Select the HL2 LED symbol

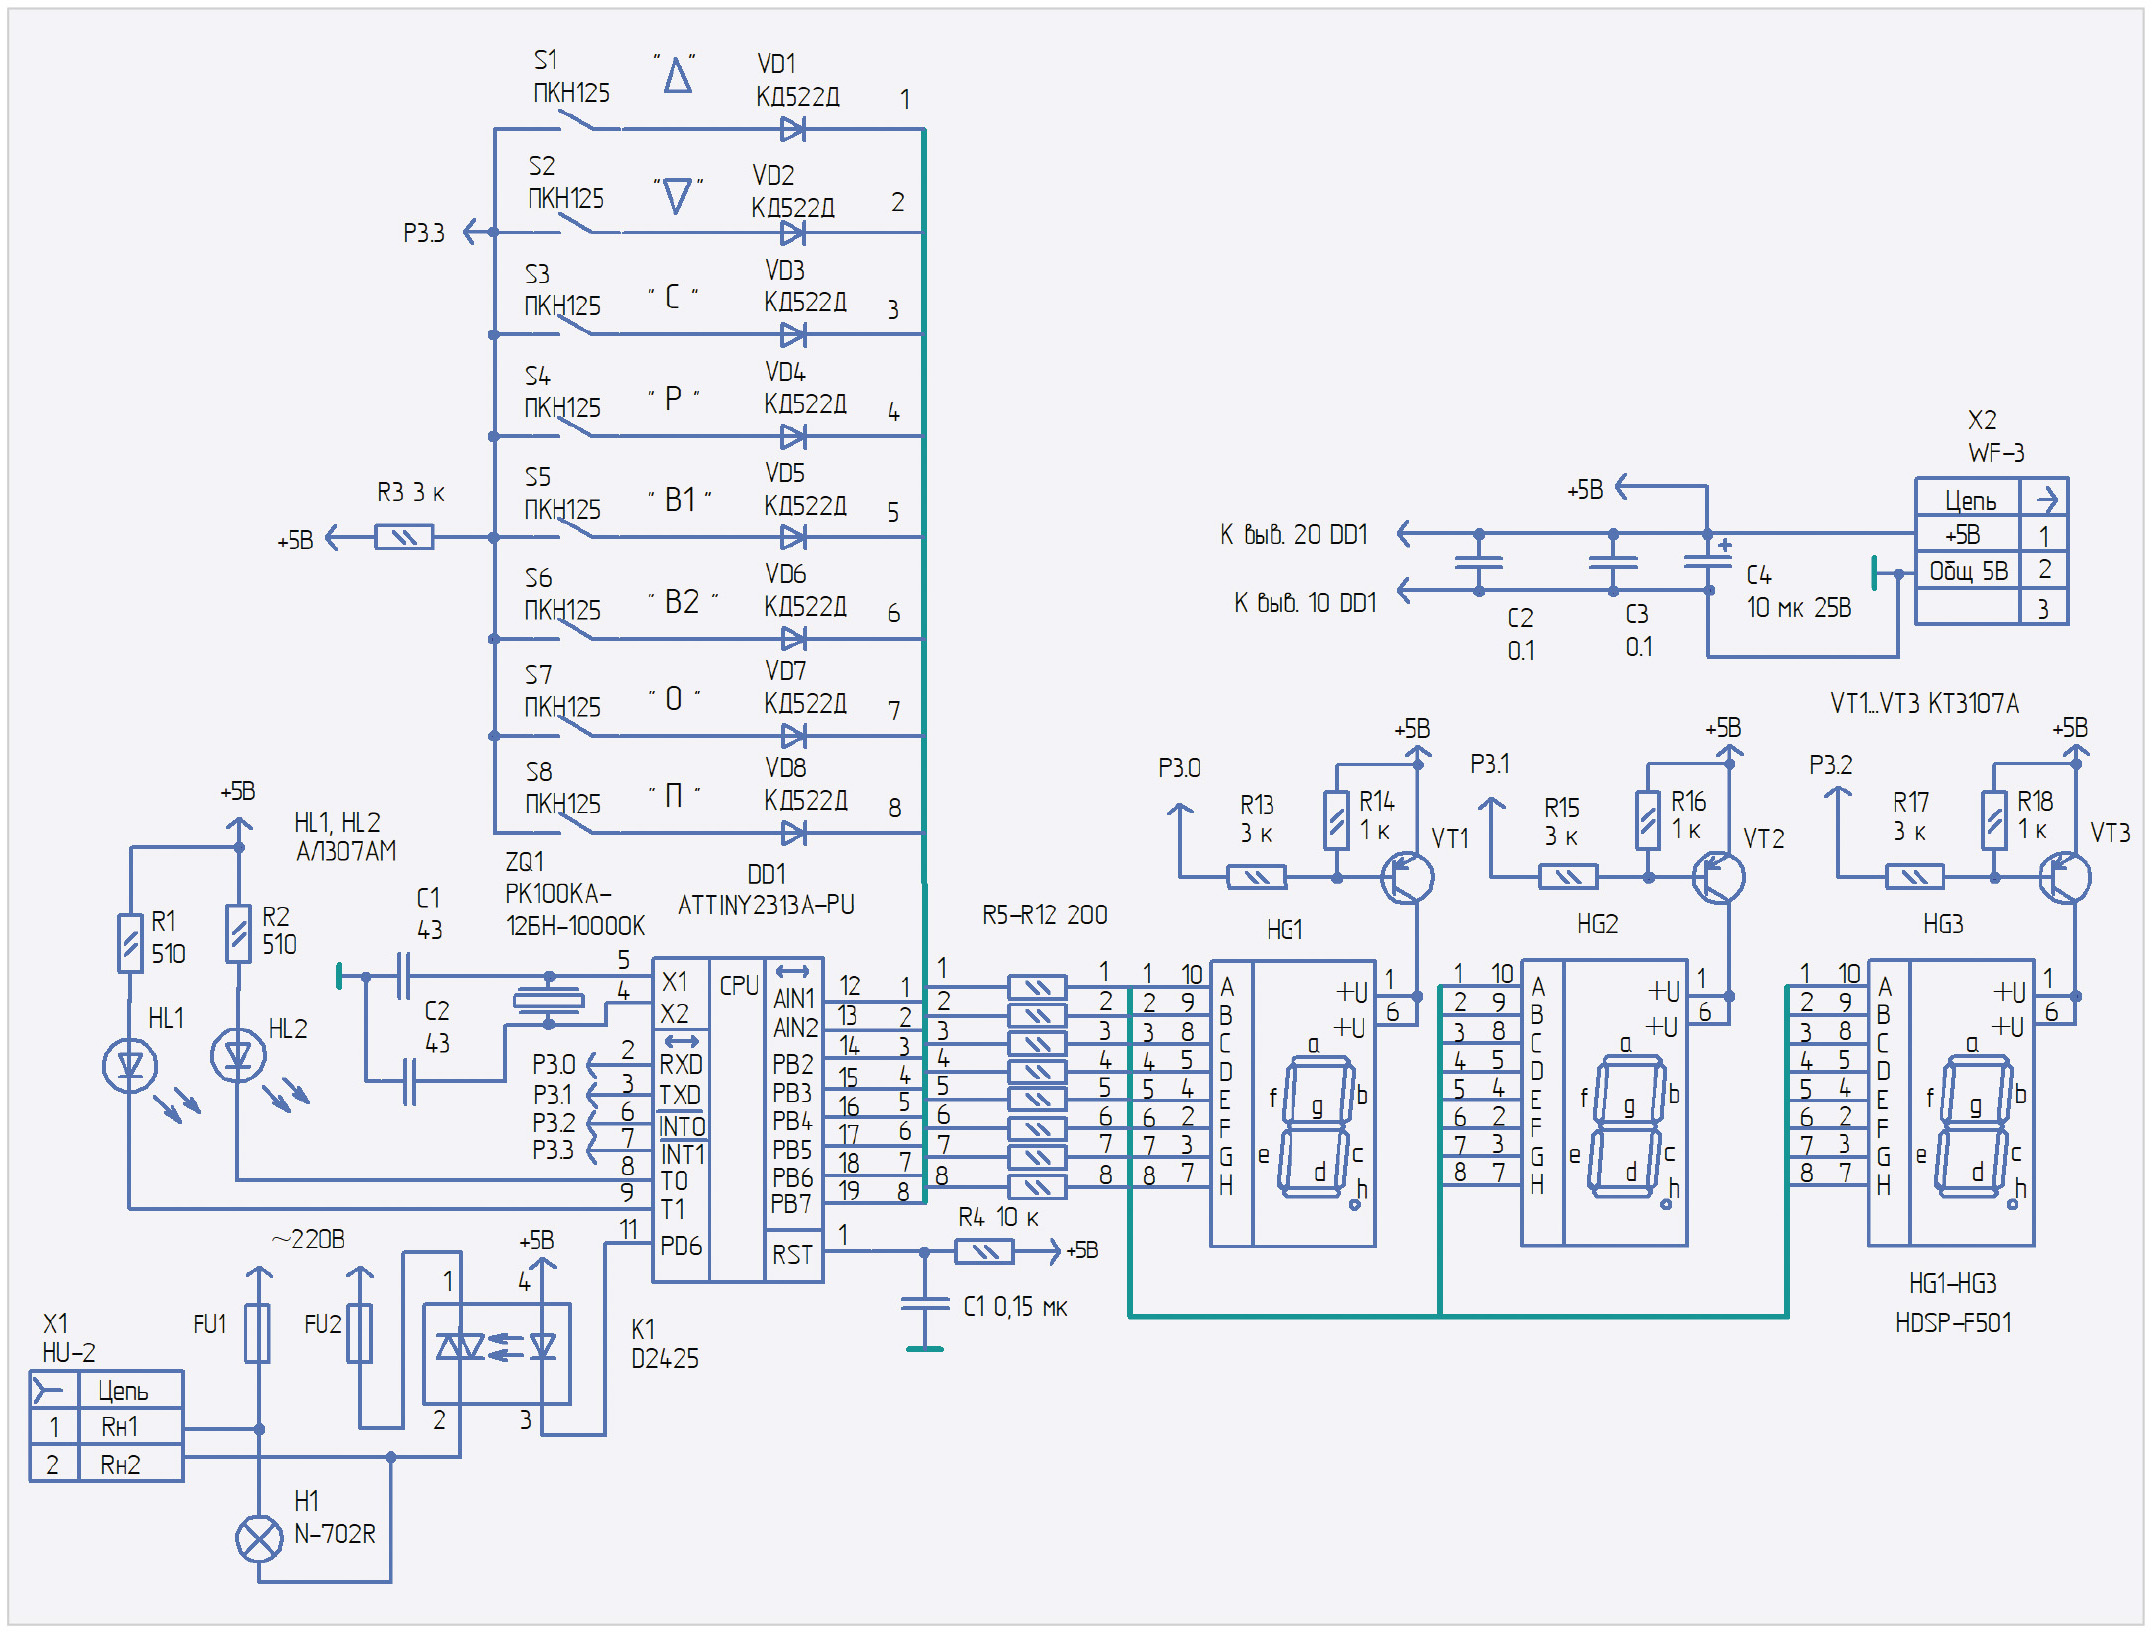pos(238,1055)
